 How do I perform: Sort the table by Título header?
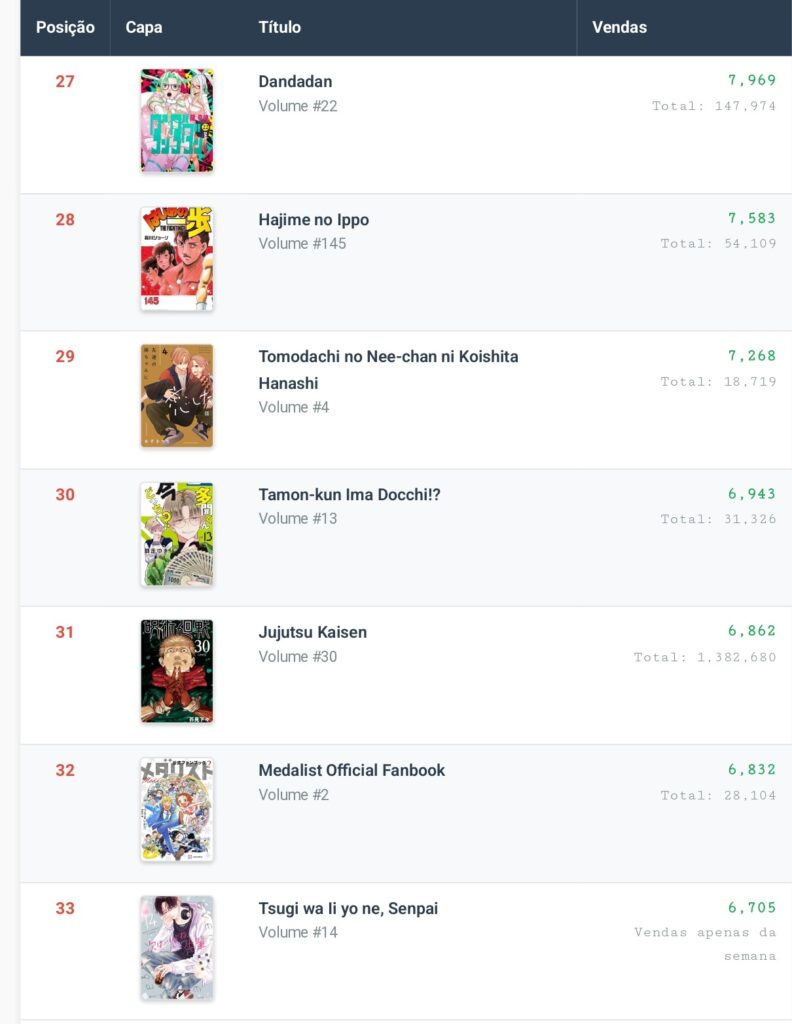click(x=280, y=27)
